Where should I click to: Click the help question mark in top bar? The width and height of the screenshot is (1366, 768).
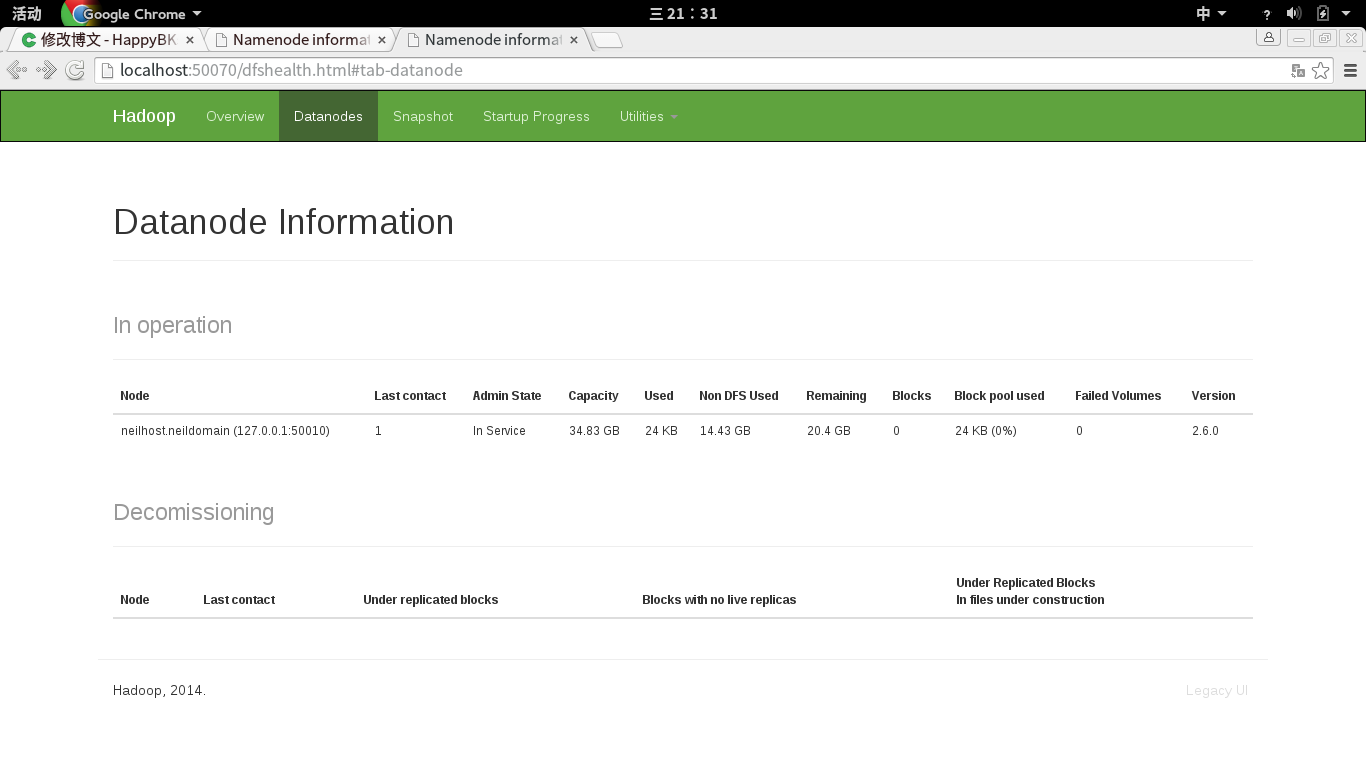click(x=1267, y=14)
